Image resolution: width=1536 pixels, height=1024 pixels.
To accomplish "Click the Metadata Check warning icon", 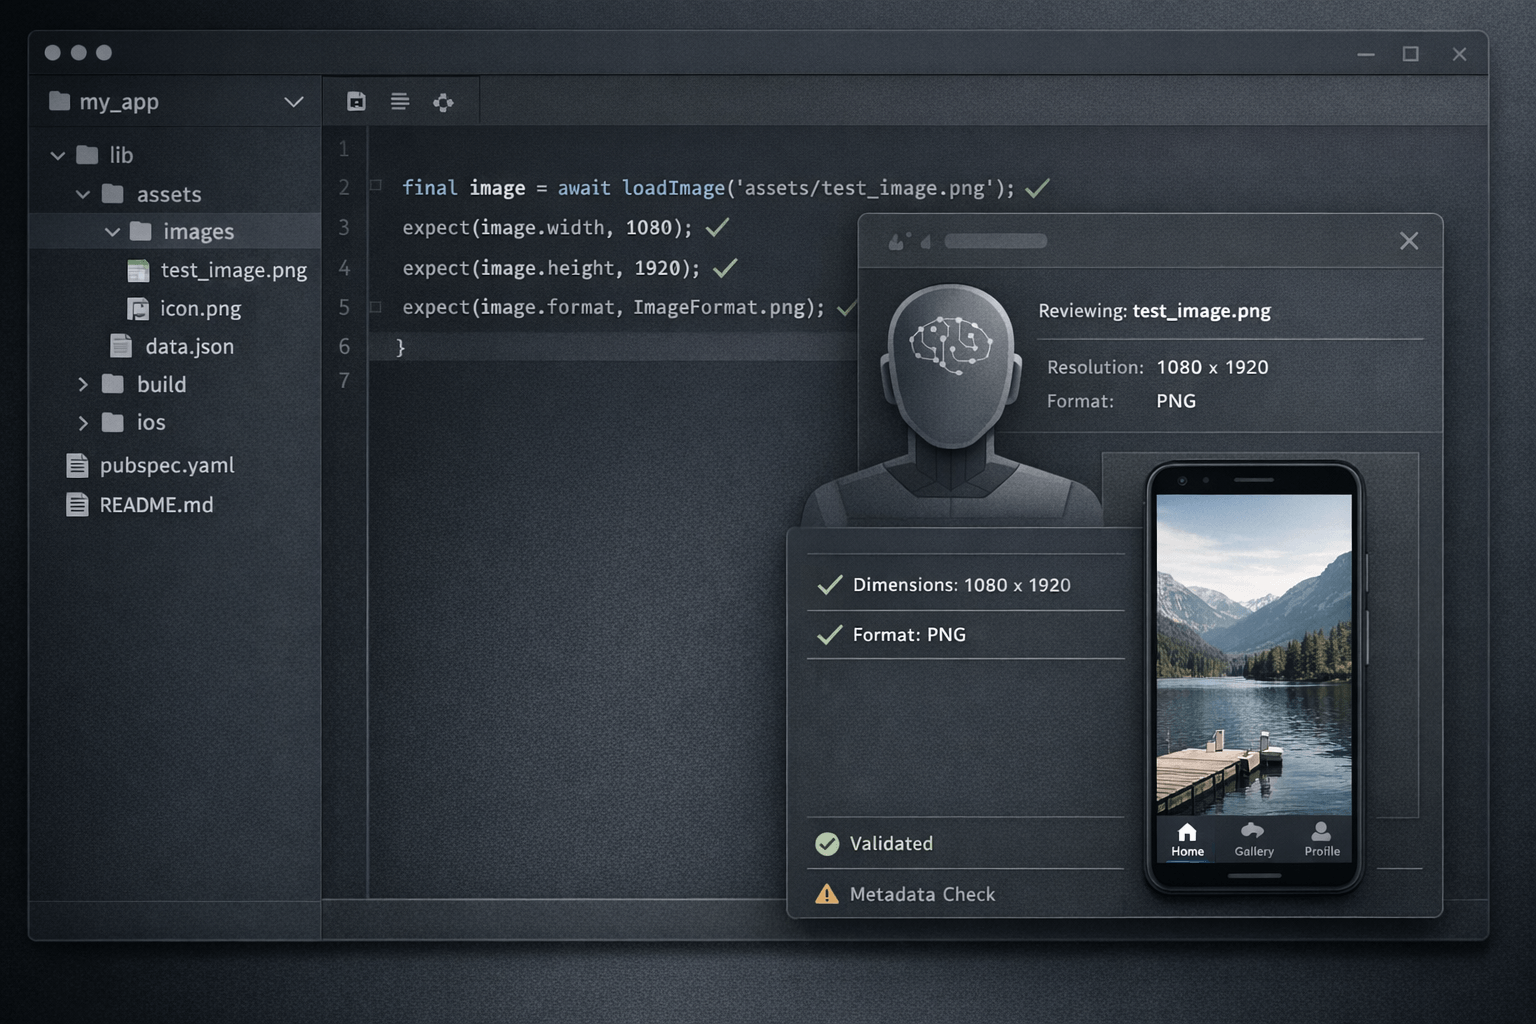I will [x=826, y=894].
